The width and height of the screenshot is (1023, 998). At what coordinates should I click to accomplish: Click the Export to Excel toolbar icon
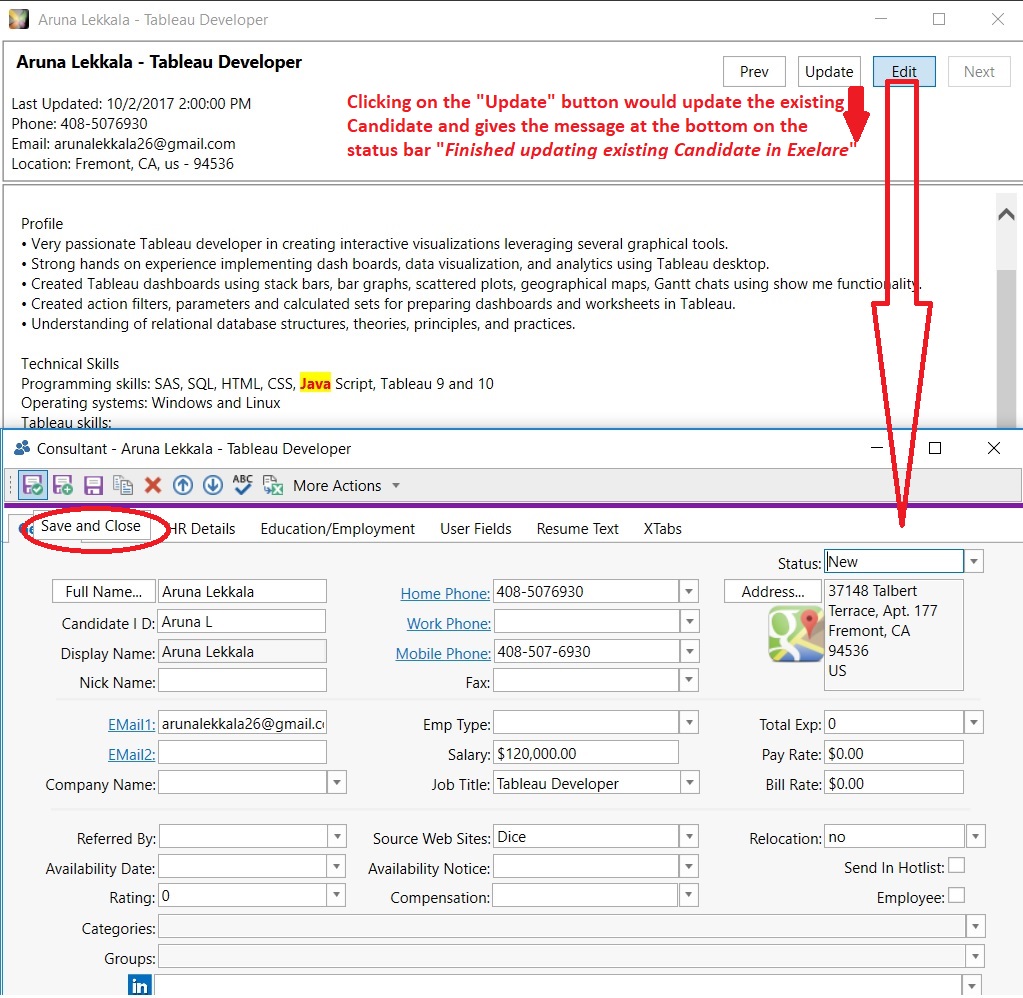(273, 485)
